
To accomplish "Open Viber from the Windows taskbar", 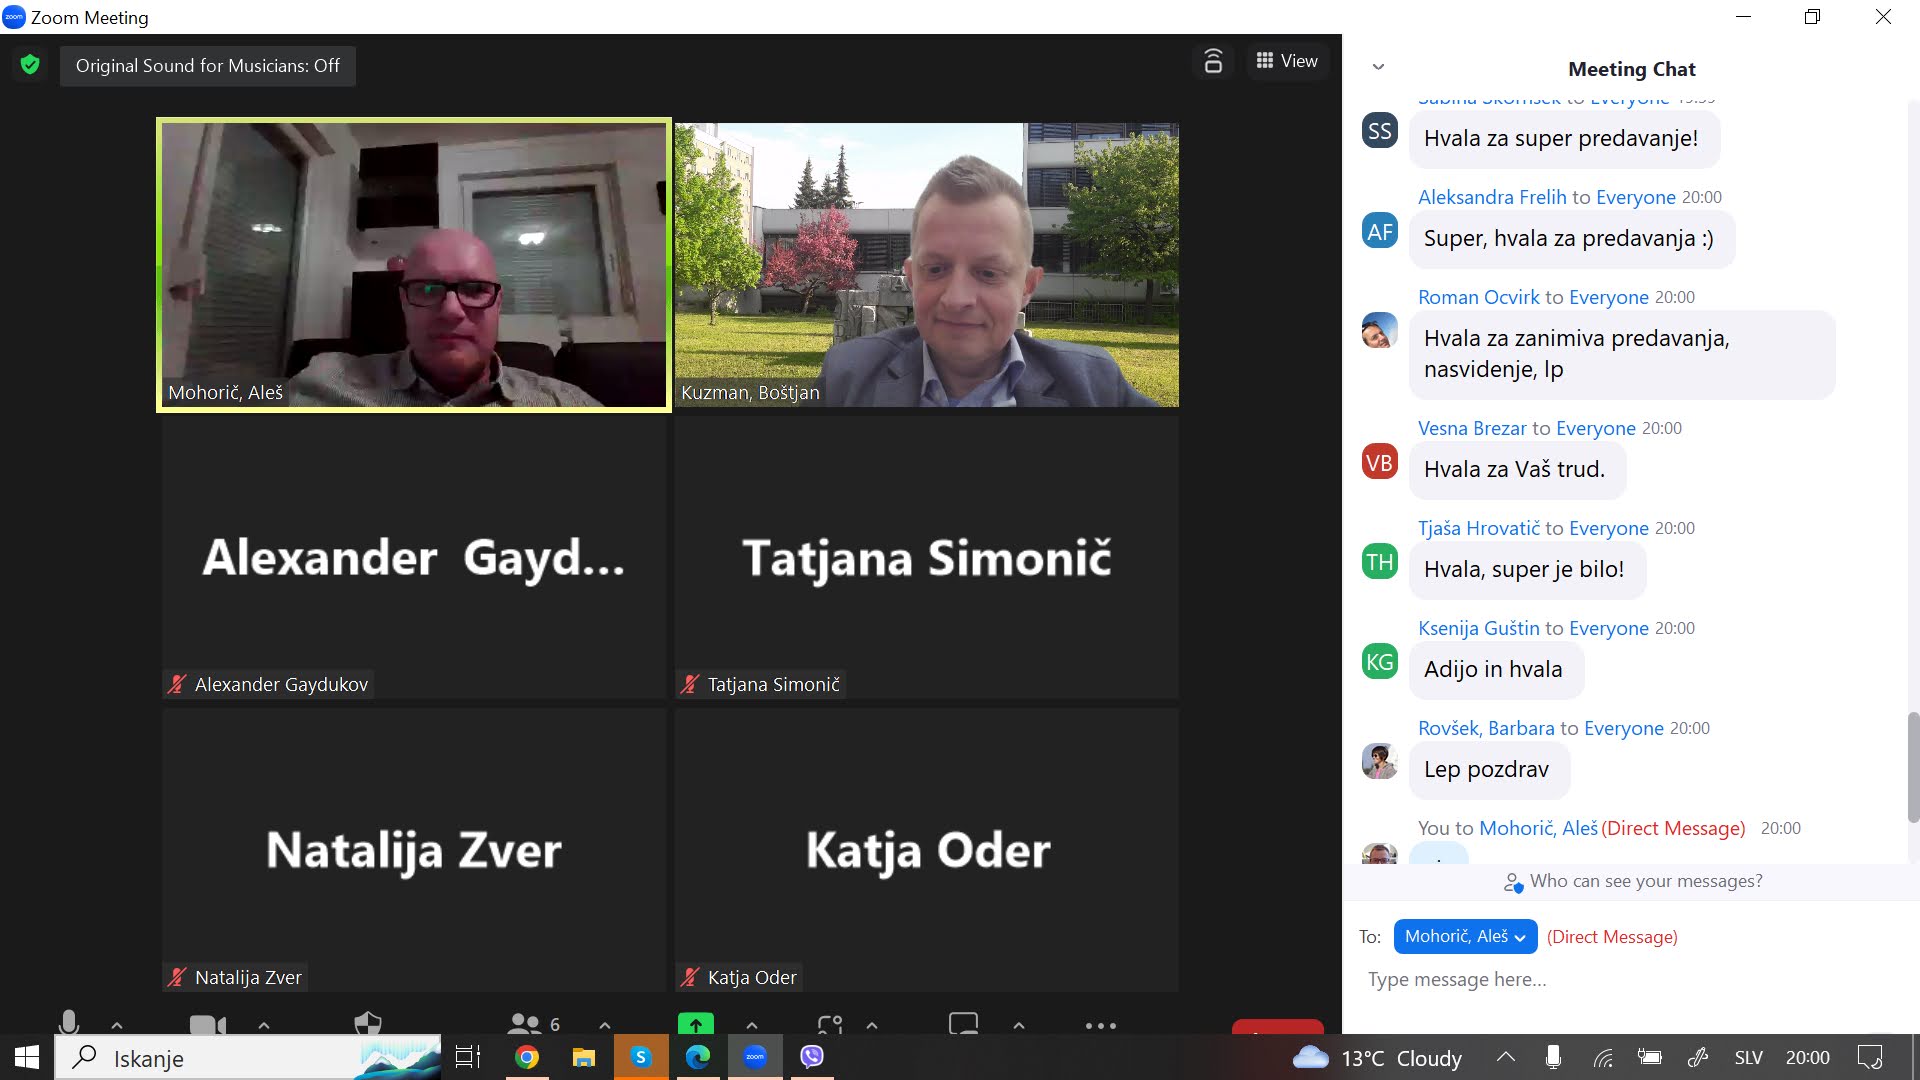I will tap(812, 1057).
